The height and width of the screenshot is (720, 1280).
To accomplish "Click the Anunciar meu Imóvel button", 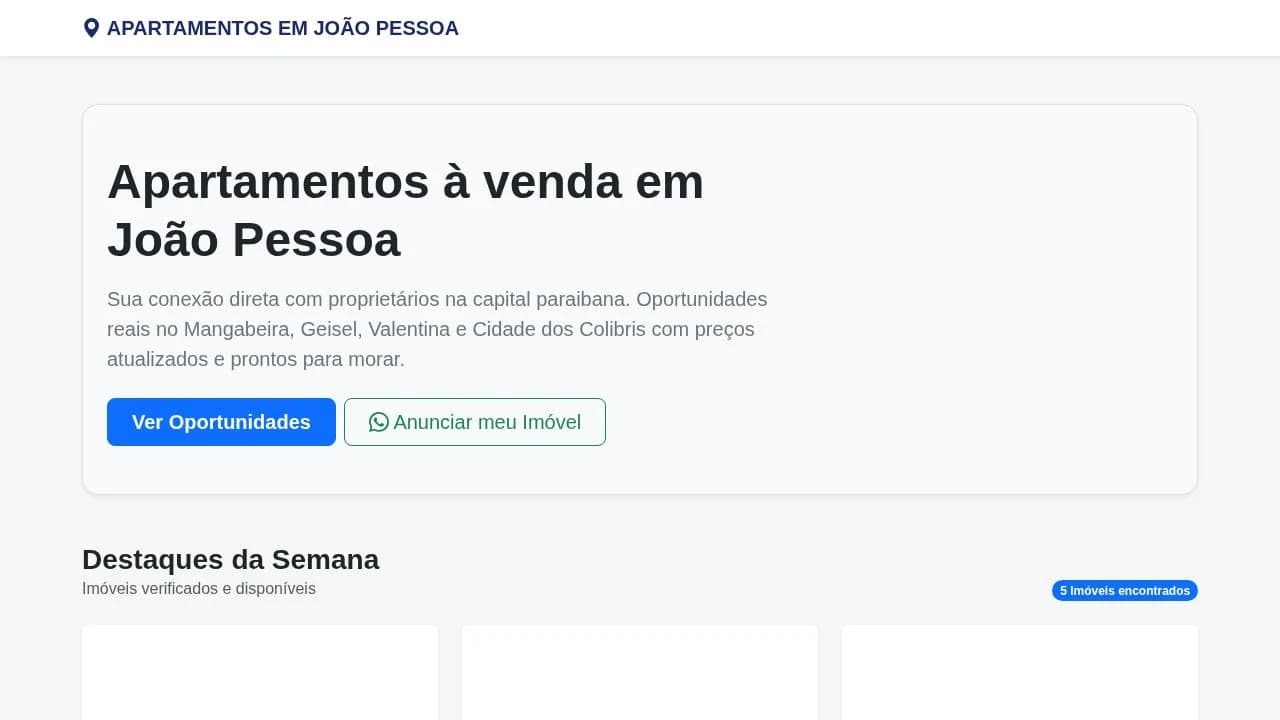I will tap(474, 422).
